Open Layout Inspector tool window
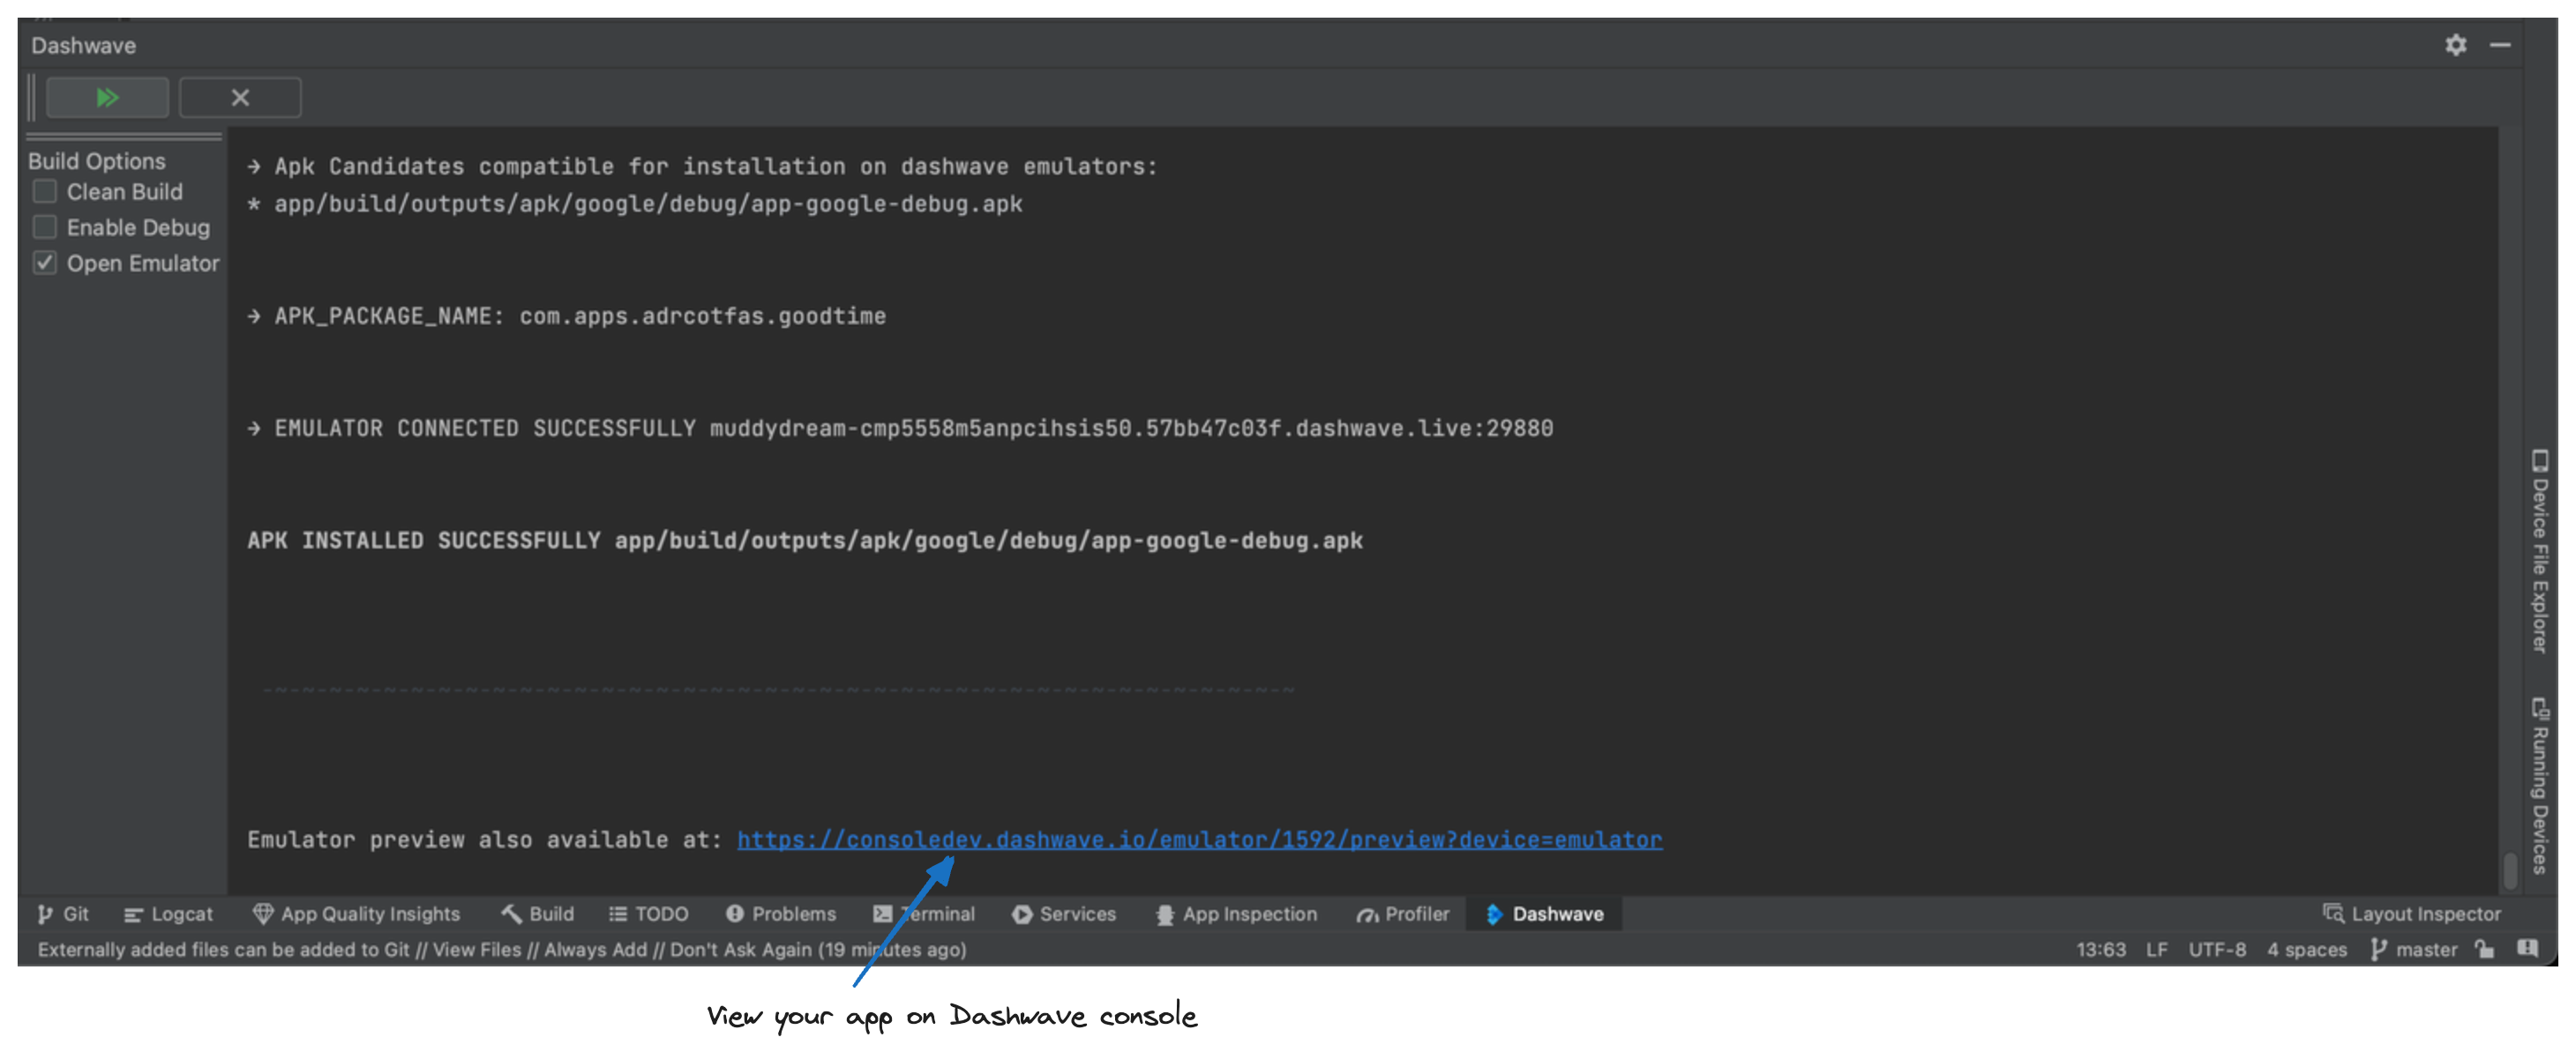This screenshot has height=1052, width=2576. click(2411, 913)
